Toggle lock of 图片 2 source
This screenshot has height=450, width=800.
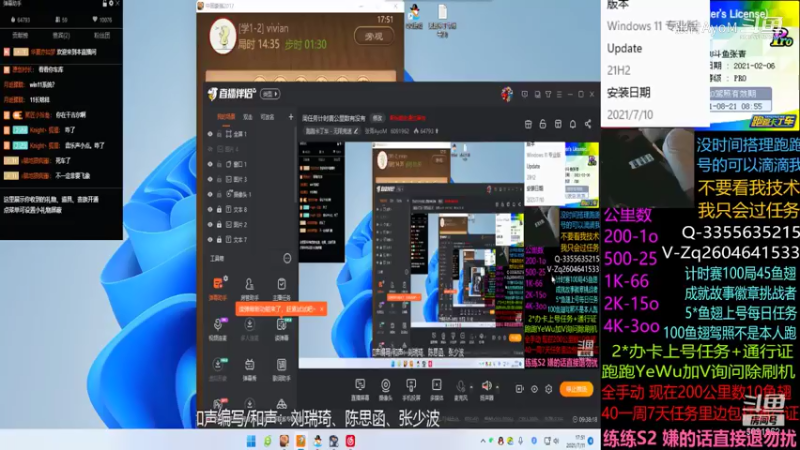coord(219,224)
